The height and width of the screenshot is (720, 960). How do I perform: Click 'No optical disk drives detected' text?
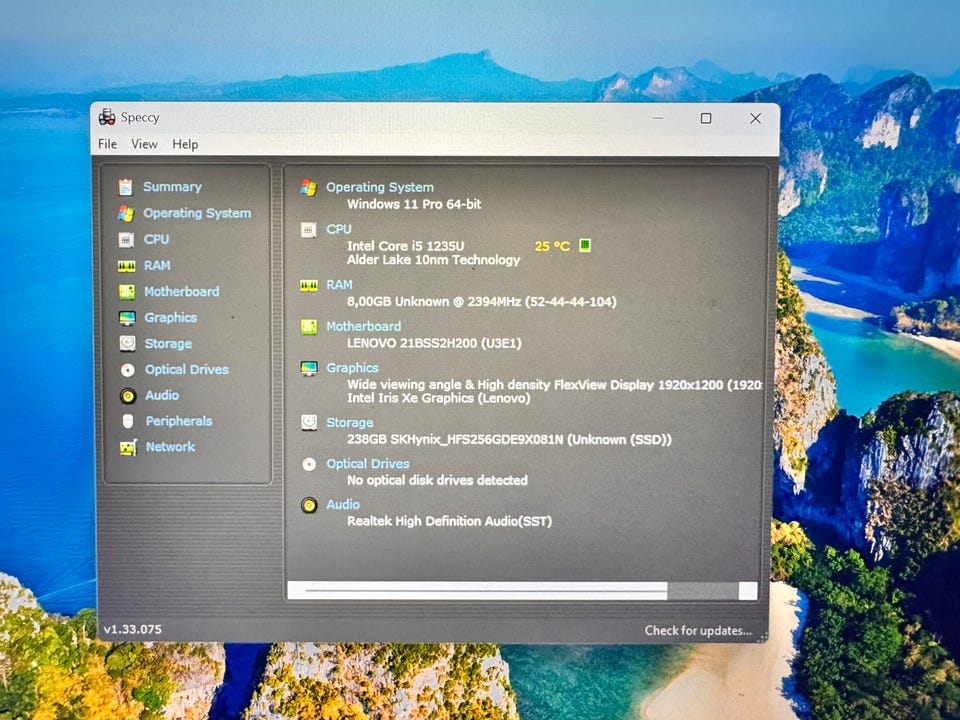click(437, 481)
